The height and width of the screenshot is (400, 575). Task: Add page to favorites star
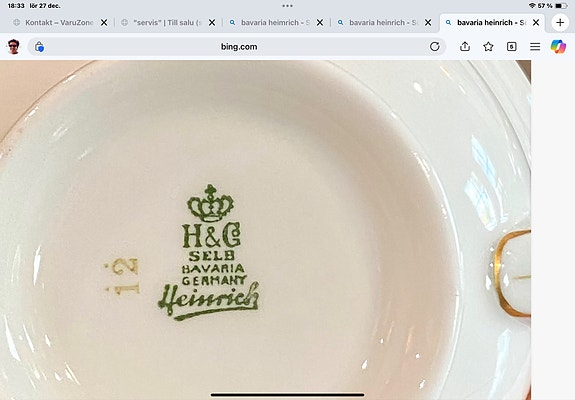(488, 47)
